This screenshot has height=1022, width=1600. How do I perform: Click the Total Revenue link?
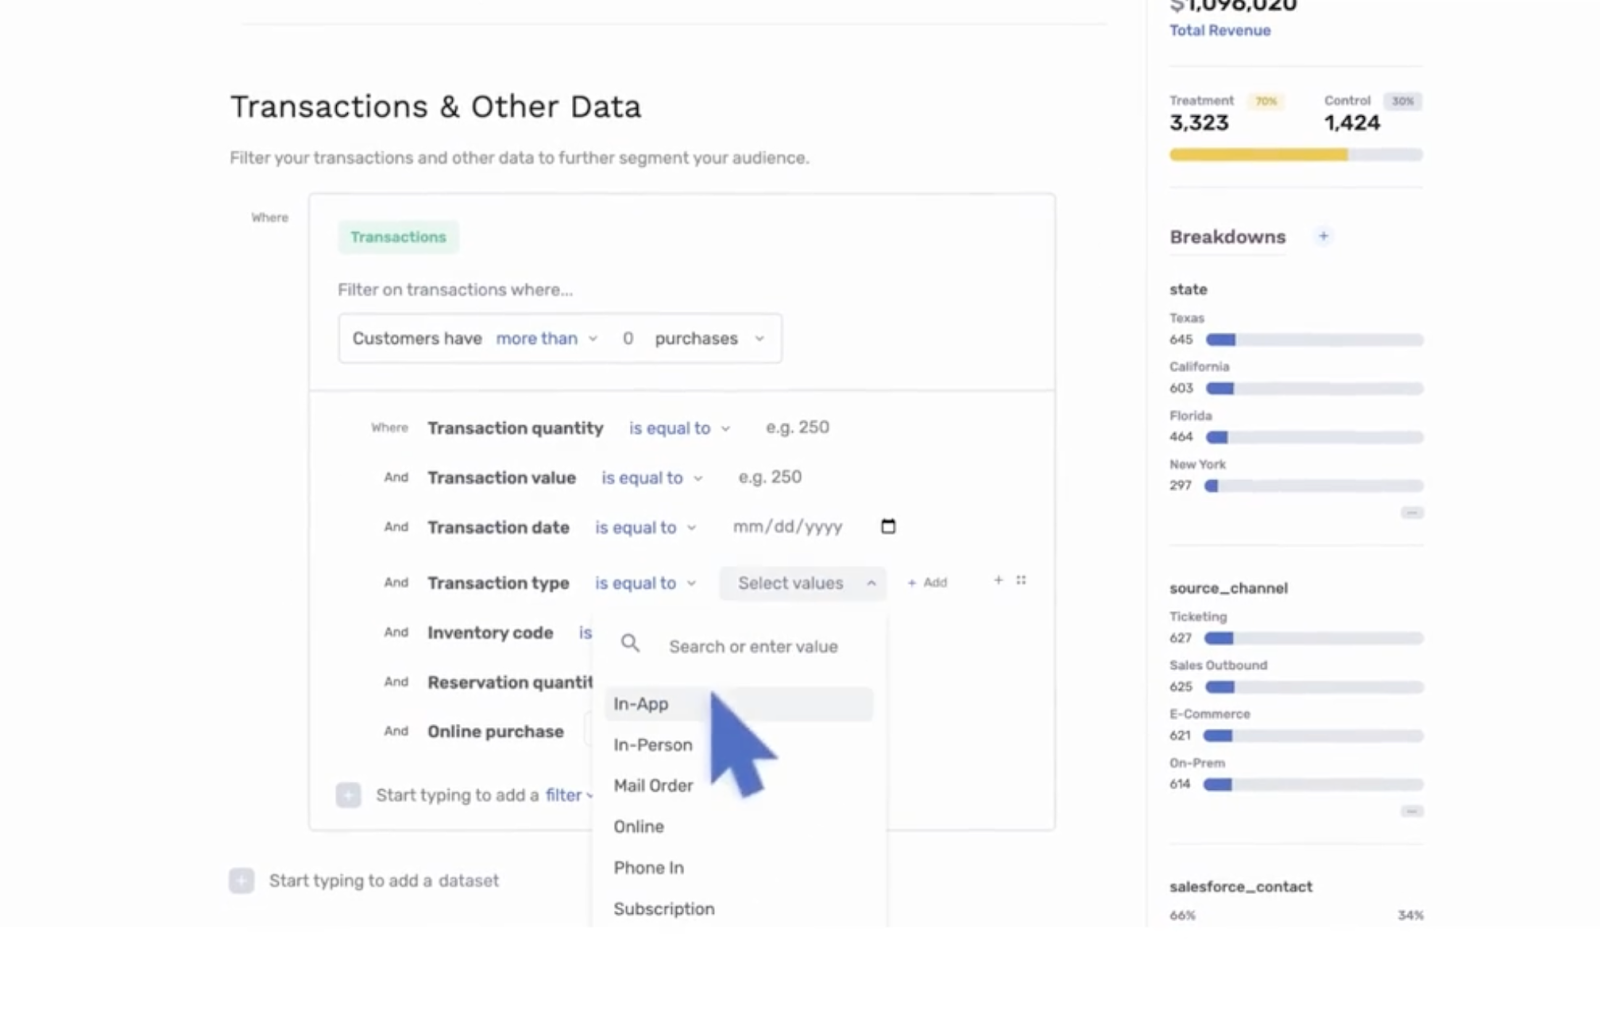click(1220, 31)
